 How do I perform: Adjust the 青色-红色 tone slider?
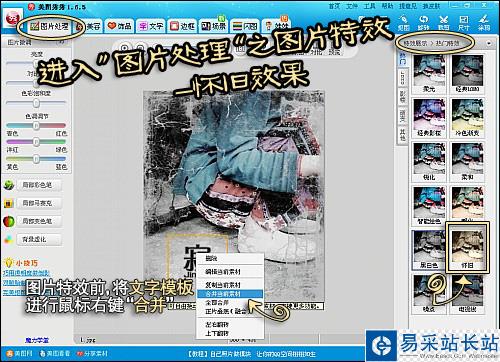click(x=36, y=126)
